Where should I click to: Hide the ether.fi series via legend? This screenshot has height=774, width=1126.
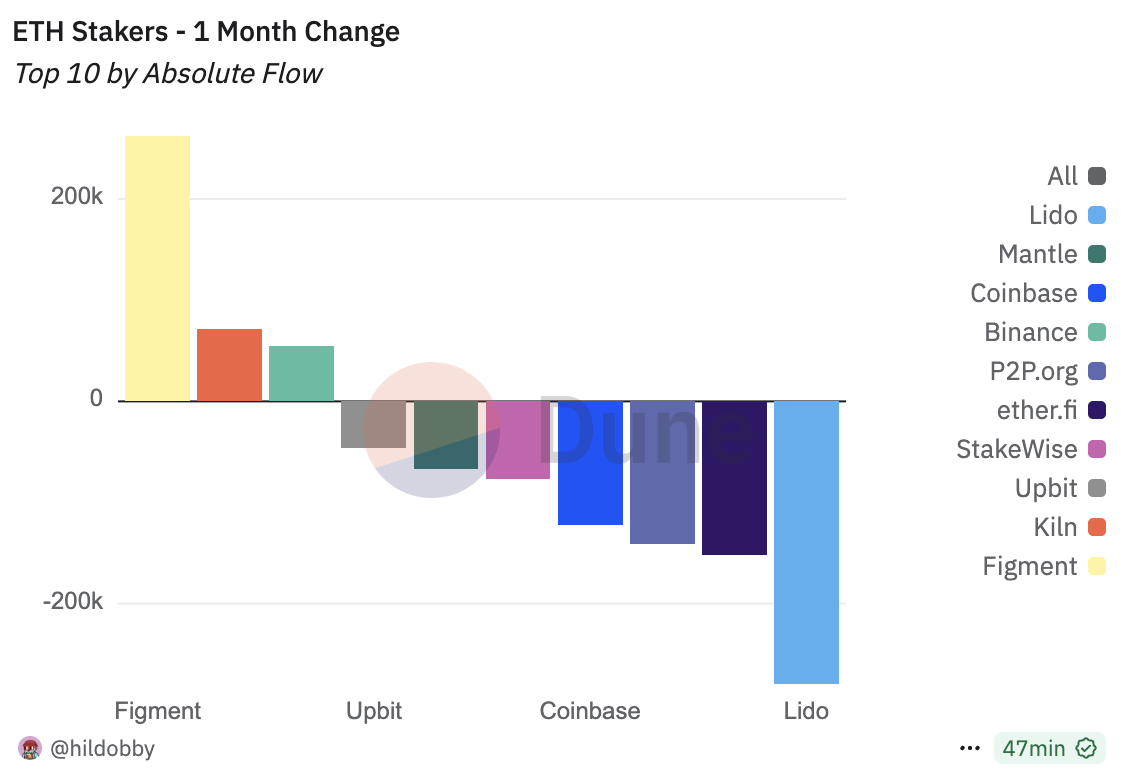[1051, 410]
